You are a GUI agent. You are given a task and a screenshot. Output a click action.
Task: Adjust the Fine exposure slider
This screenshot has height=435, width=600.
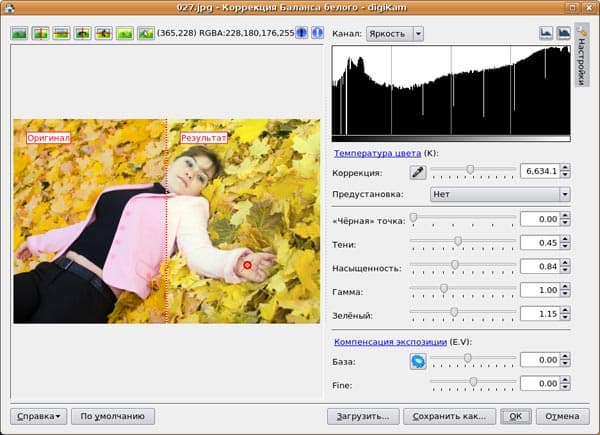coord(473,384)
